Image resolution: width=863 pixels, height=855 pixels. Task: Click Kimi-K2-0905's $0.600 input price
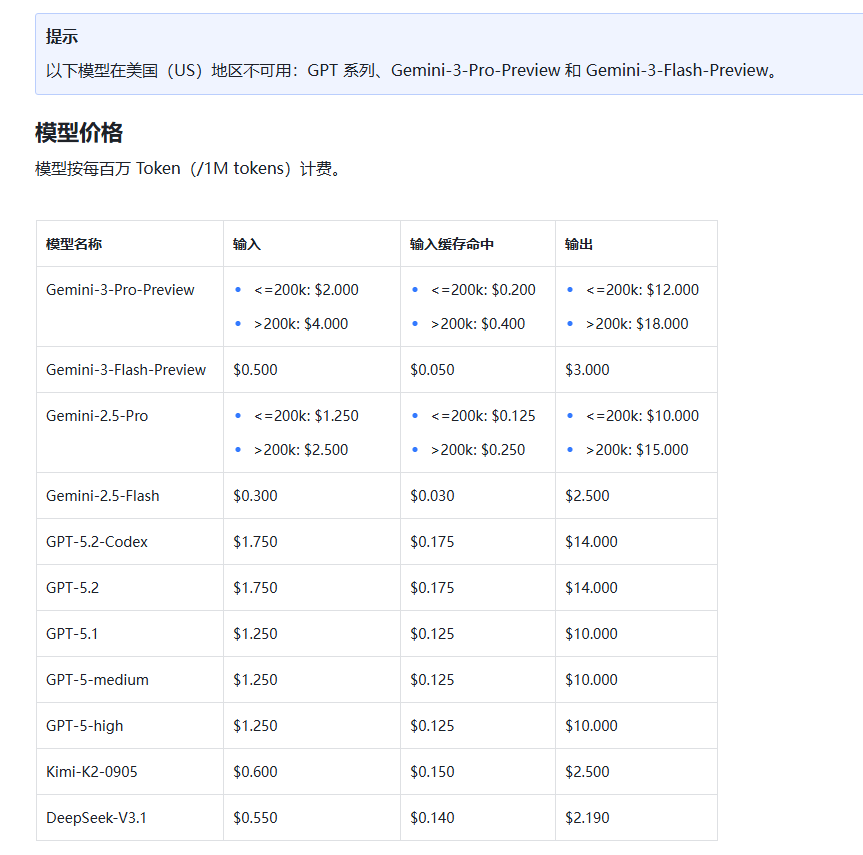[x=255, y=772]
